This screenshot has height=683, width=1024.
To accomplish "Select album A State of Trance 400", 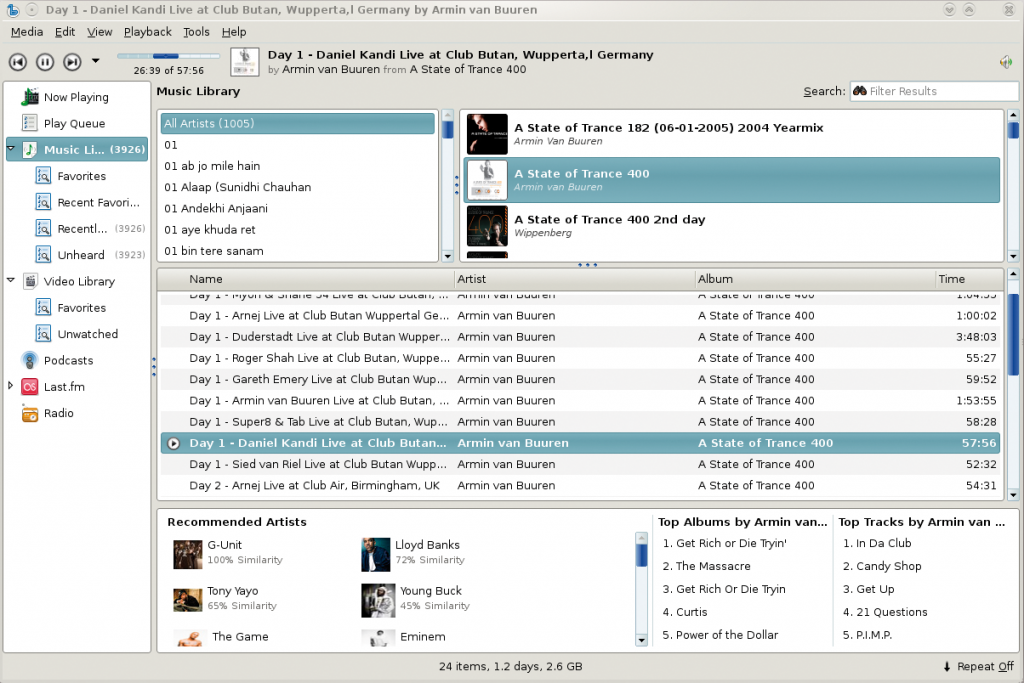I will pyautogui.click(x=731, y=180).
